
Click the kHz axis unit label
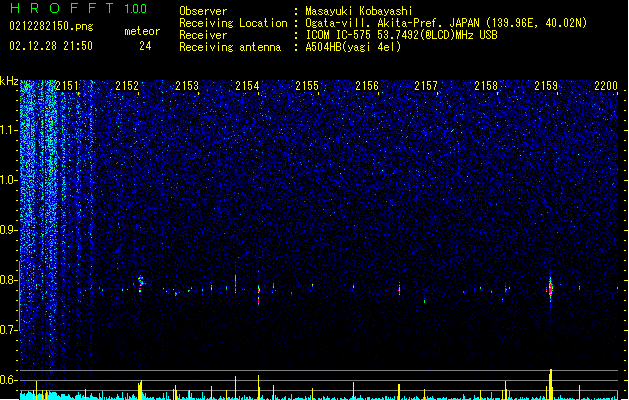pyautogui.click(x=9, y=81)
